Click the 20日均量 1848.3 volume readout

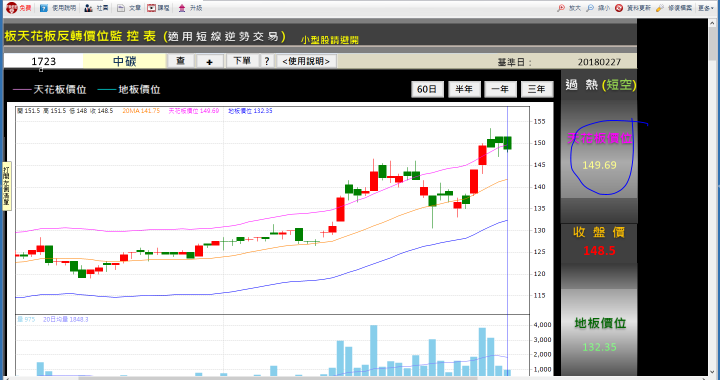point(66,319)
